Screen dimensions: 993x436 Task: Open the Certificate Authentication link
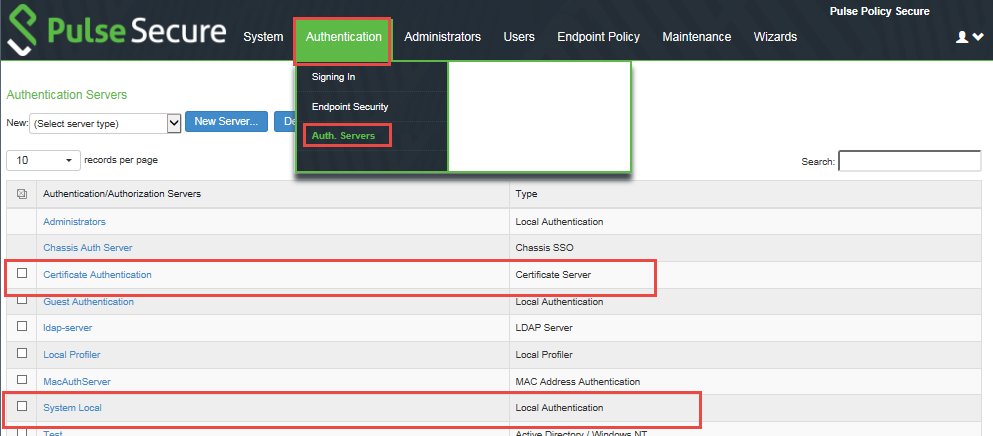pos(98,274)
